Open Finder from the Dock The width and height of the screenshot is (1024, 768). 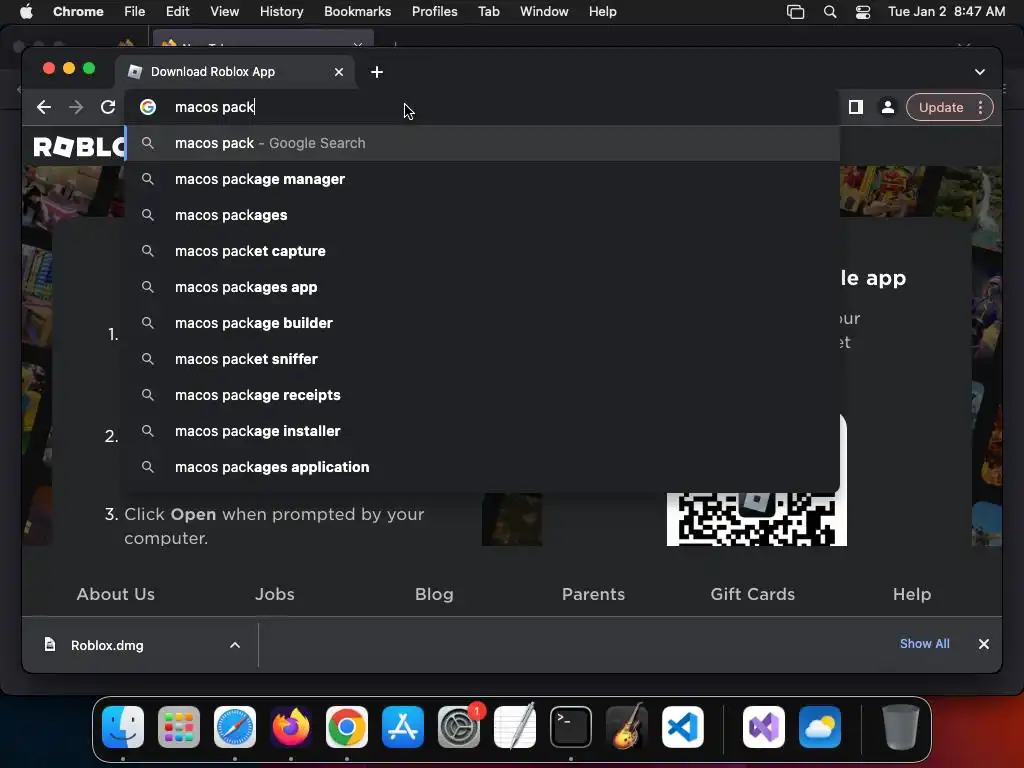coord(123,727)
